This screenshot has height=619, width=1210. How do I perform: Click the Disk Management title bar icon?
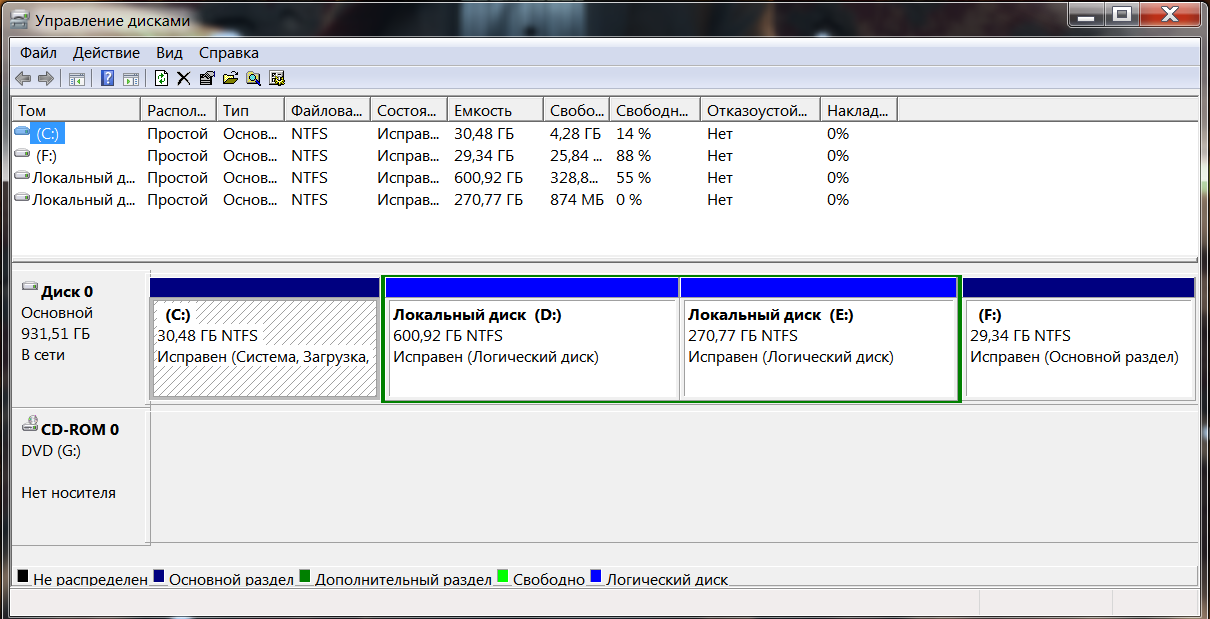coord(19,18)
